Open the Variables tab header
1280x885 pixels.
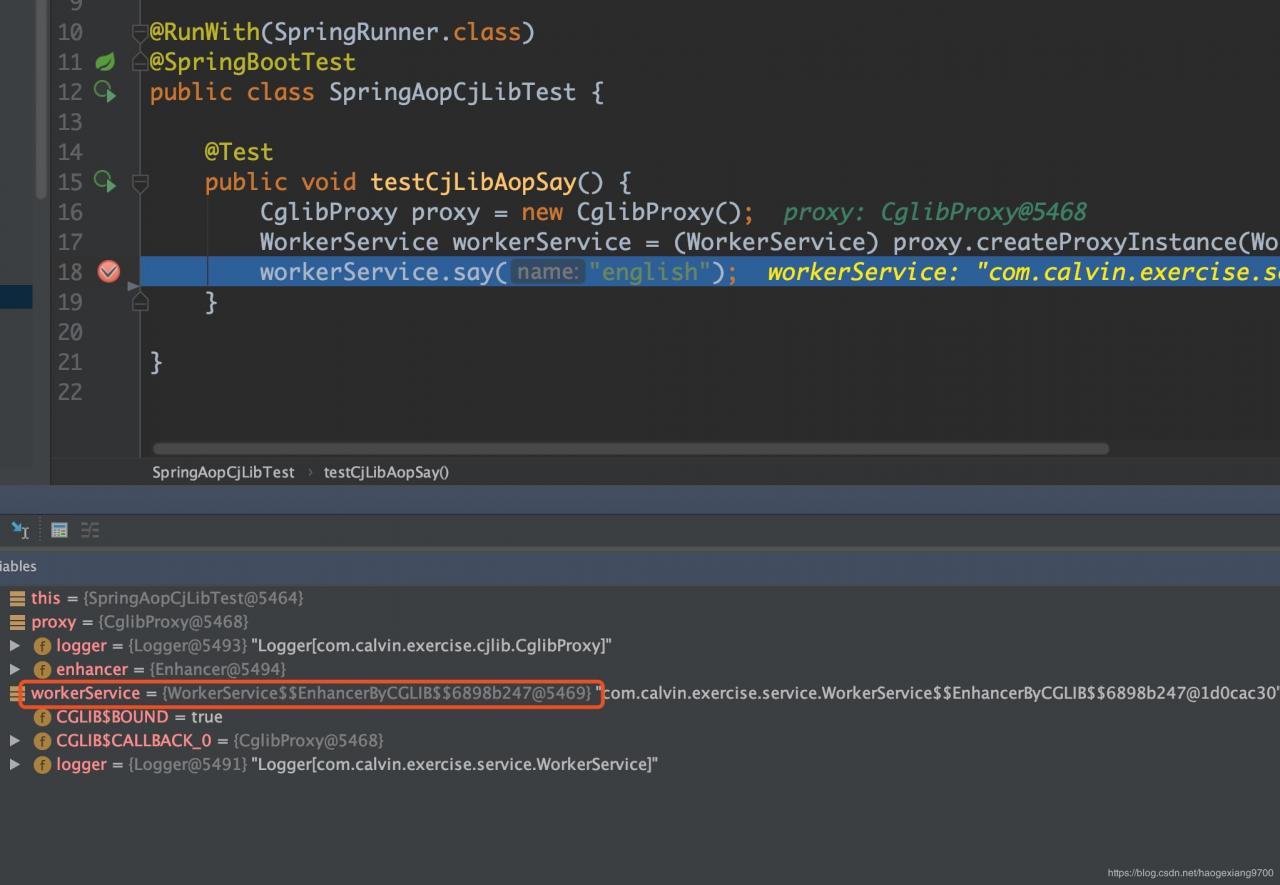18,566
